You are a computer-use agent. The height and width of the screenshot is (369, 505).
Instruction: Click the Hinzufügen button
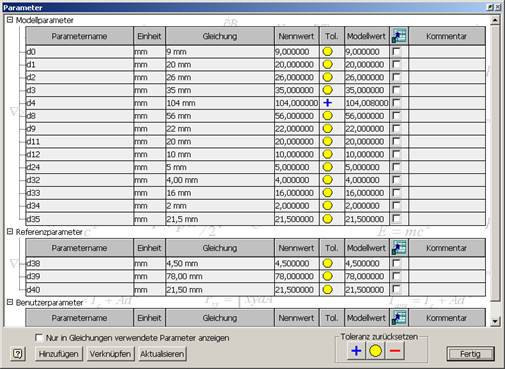click(59, 354)
